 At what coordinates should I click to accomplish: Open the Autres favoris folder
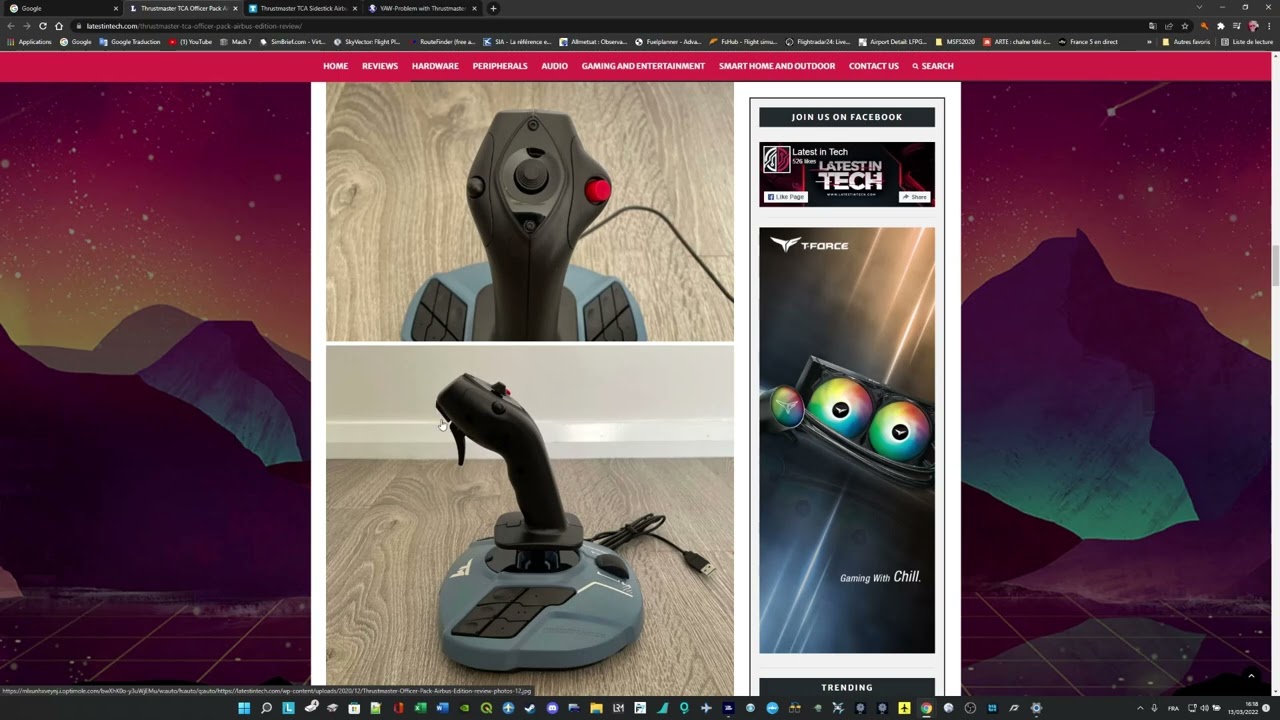pos(1186,42)
